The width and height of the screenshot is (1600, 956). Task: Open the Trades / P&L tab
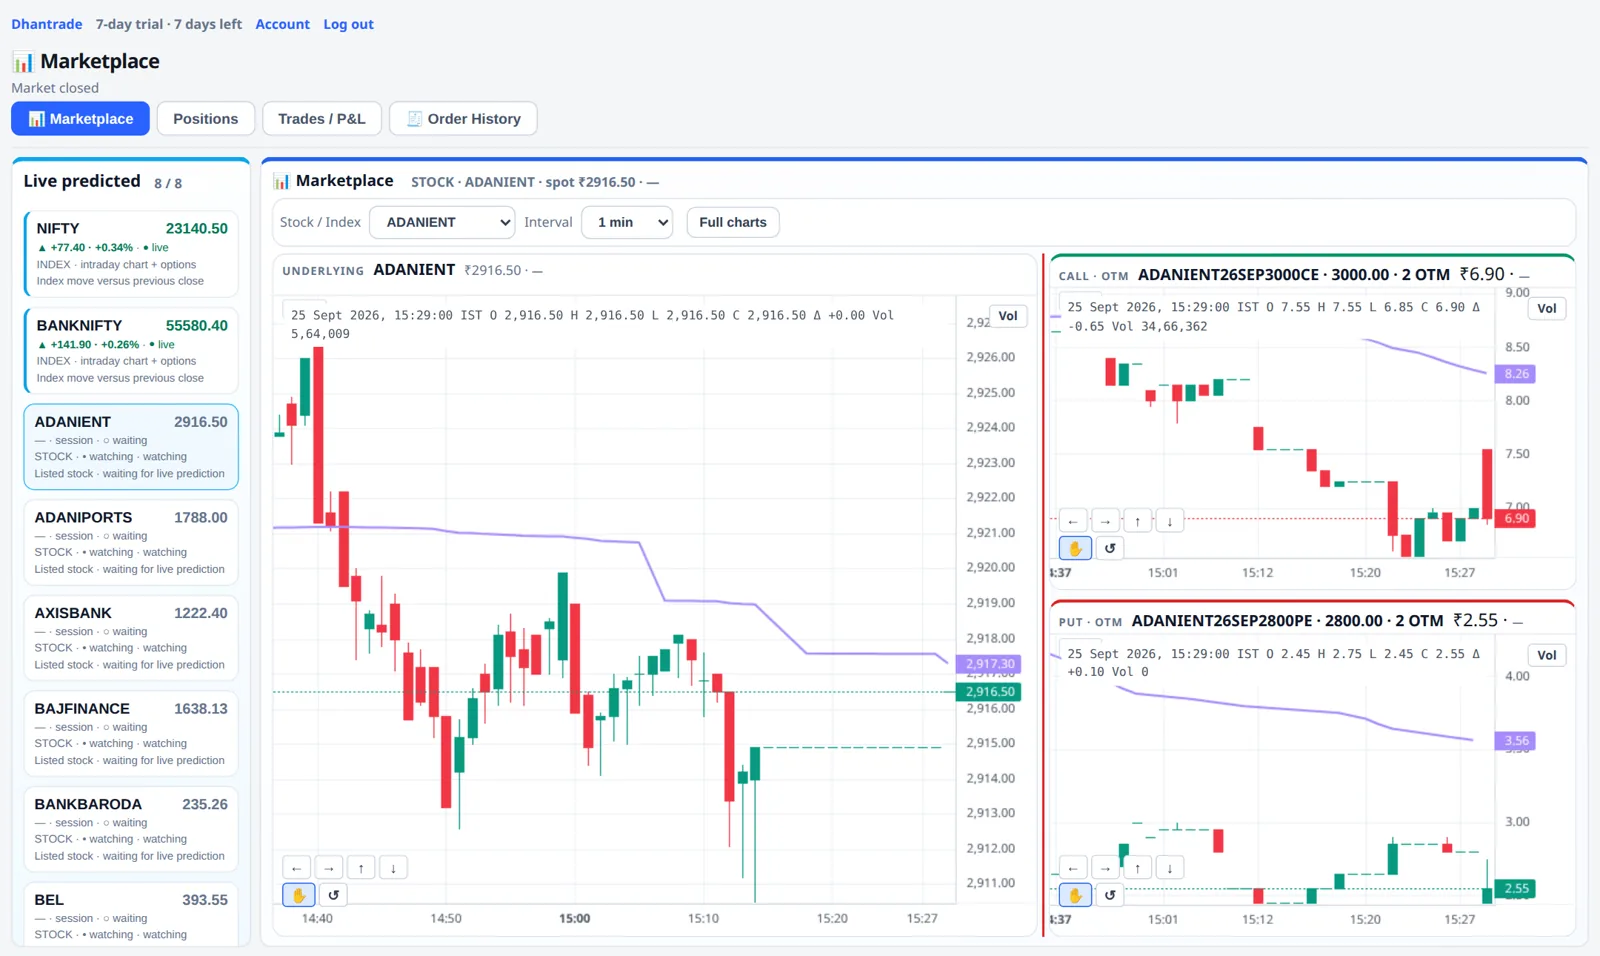(x=322, y=118)
